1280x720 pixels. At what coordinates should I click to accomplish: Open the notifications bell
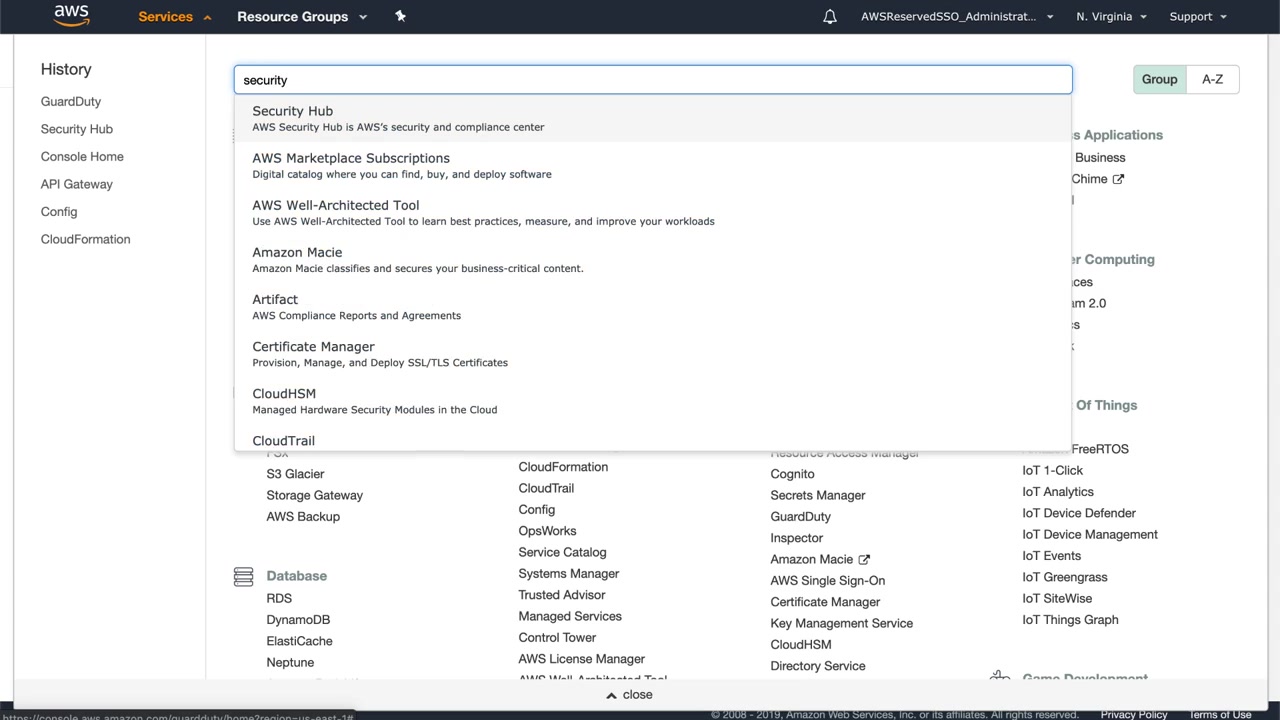tap(830, 17)
